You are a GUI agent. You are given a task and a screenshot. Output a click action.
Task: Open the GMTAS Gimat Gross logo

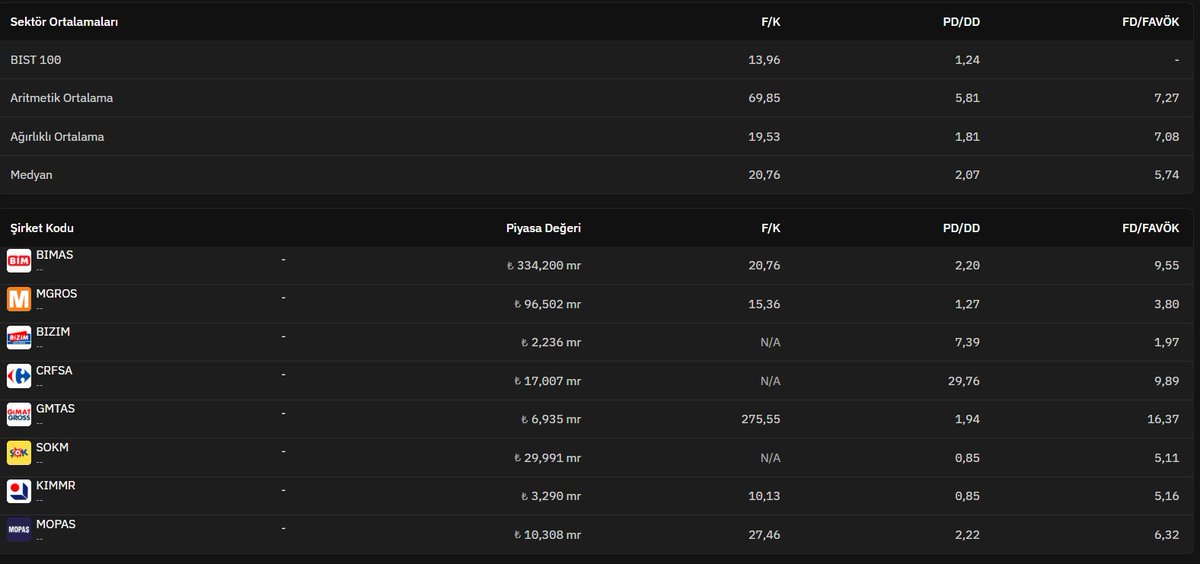pos(19,415)
